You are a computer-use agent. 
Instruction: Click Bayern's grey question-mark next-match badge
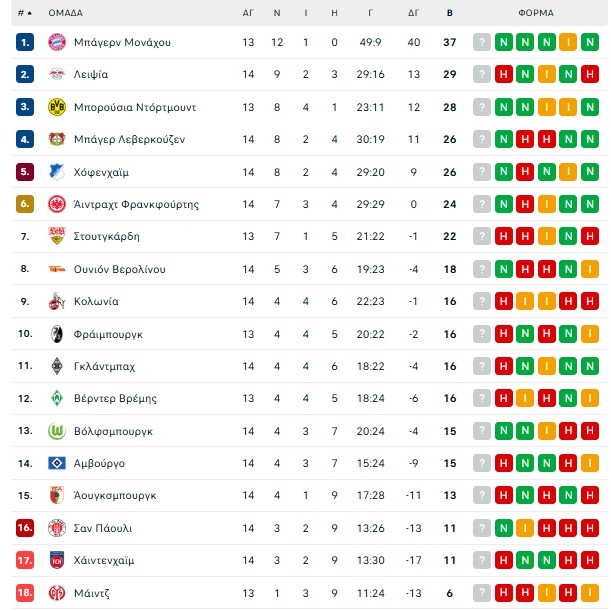(482, 42)
